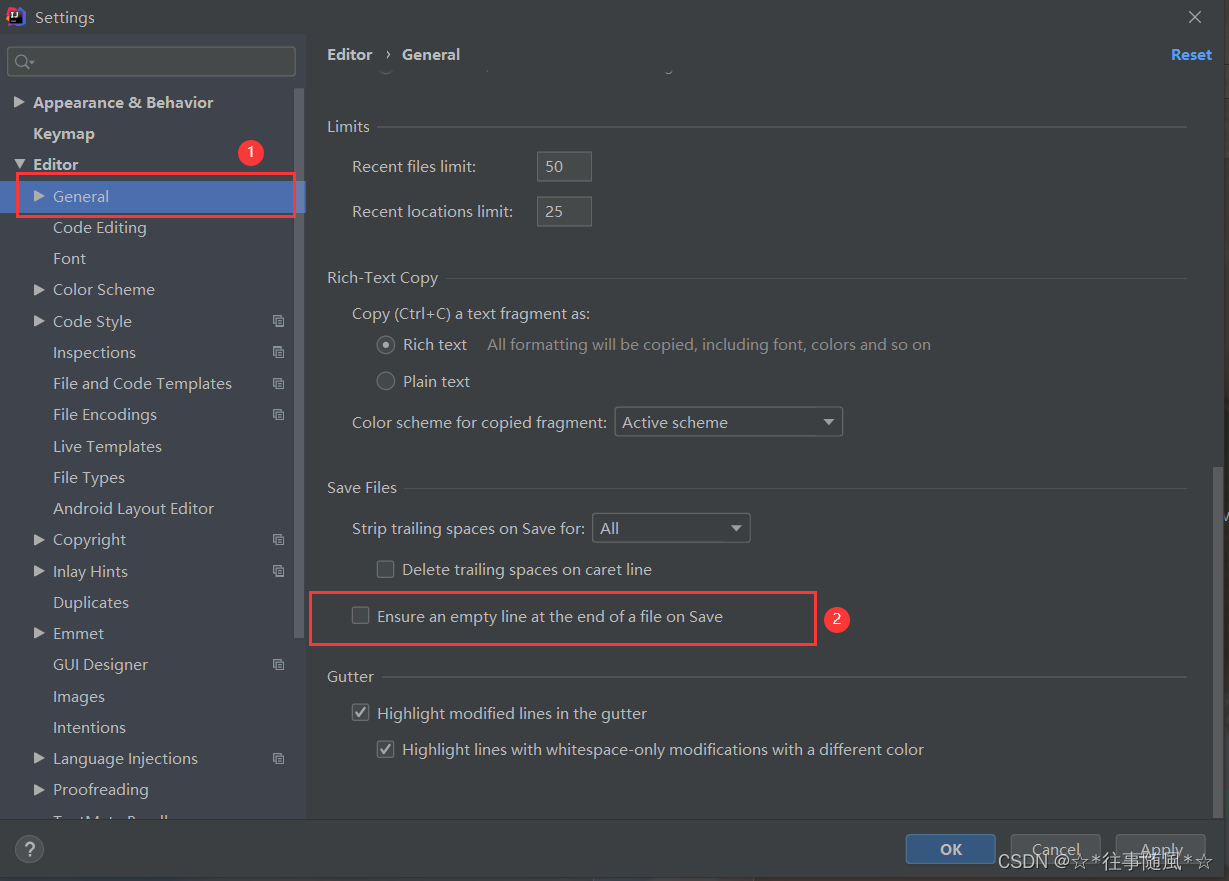Open help with the question mark button
The width and height of the screenshot is (1229, 881).
30,850
